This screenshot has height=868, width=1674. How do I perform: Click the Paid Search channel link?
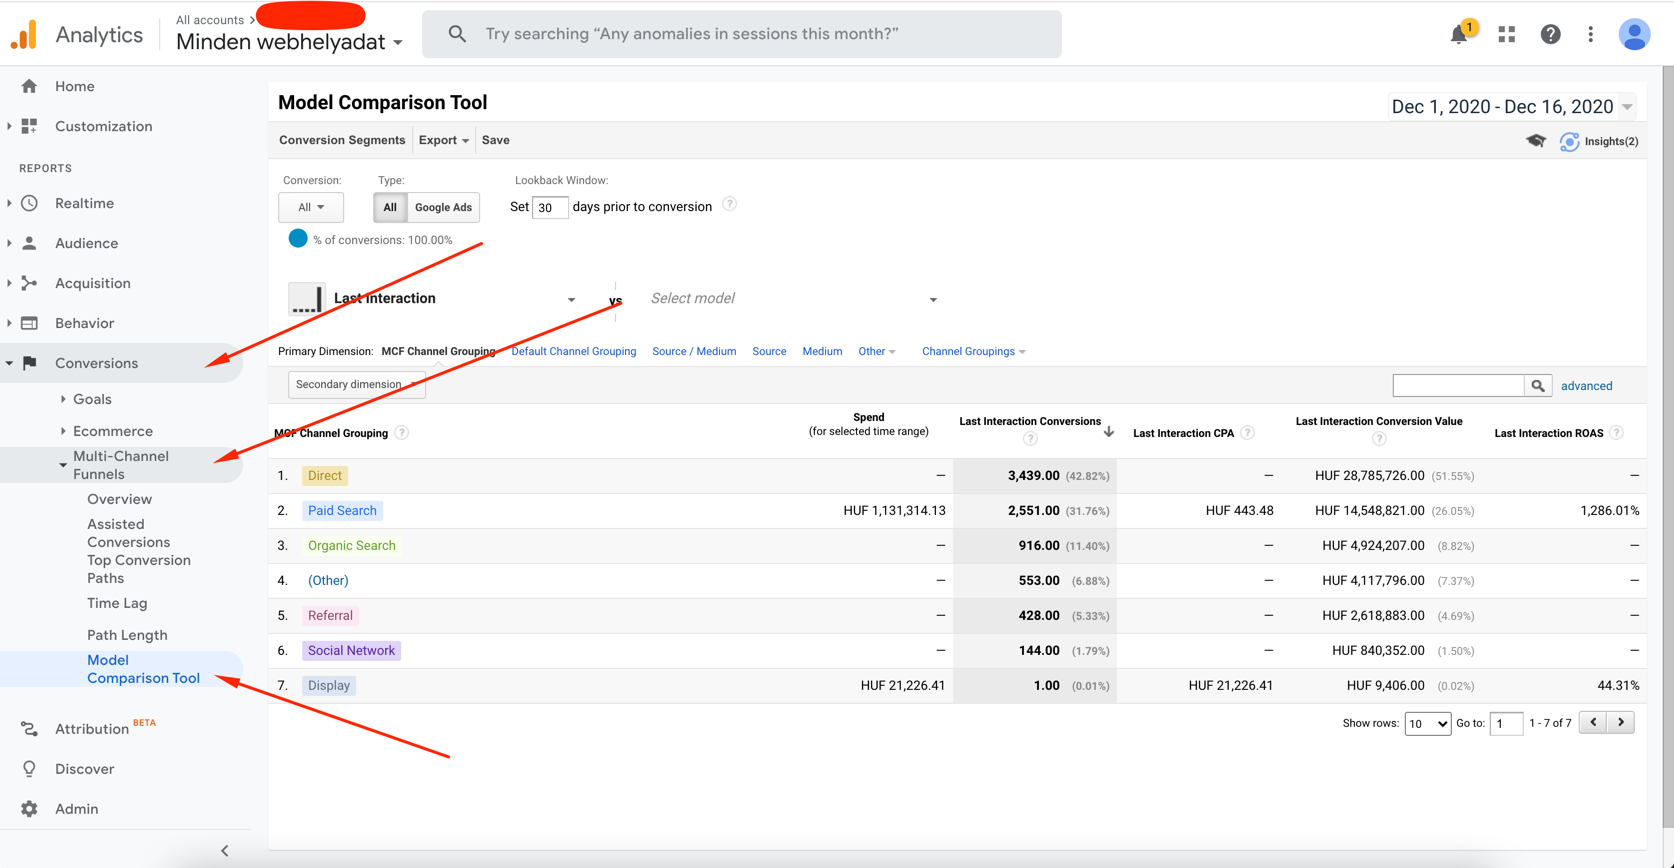[342, 511]
